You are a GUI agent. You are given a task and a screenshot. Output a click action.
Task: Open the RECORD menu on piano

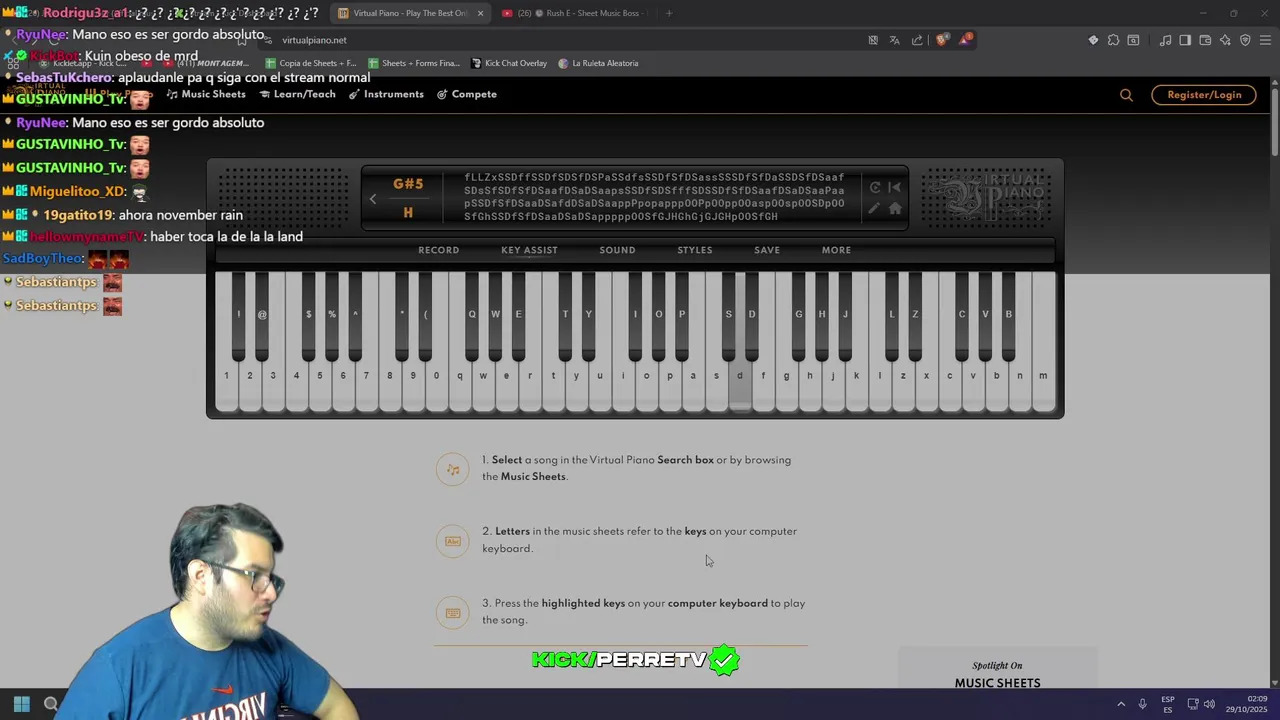tap(439, 250)
